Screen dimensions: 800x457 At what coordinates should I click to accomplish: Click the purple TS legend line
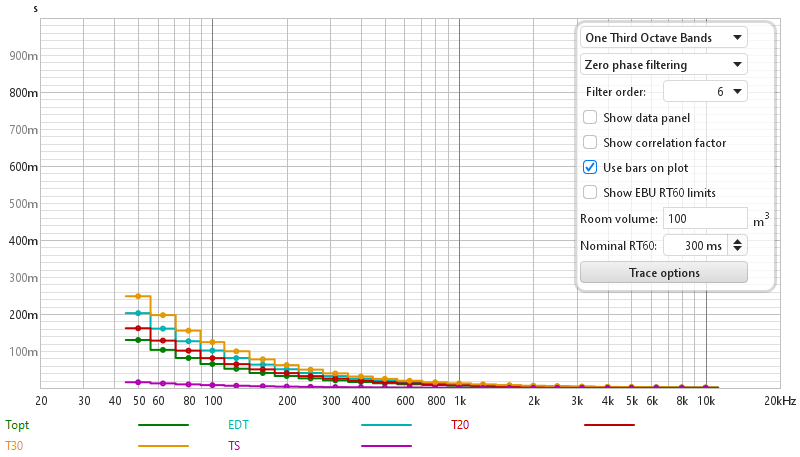pyautogui.click(x=386, y=446)
